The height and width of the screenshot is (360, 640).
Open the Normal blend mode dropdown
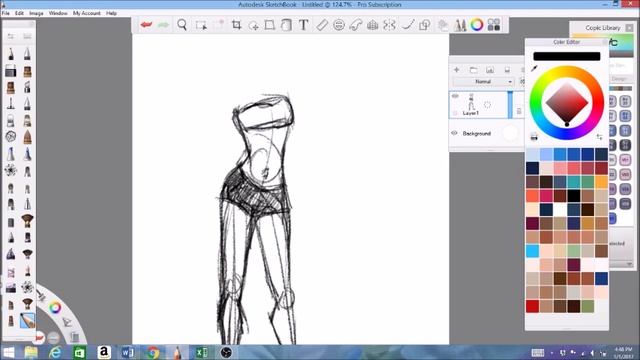point(483,82)
